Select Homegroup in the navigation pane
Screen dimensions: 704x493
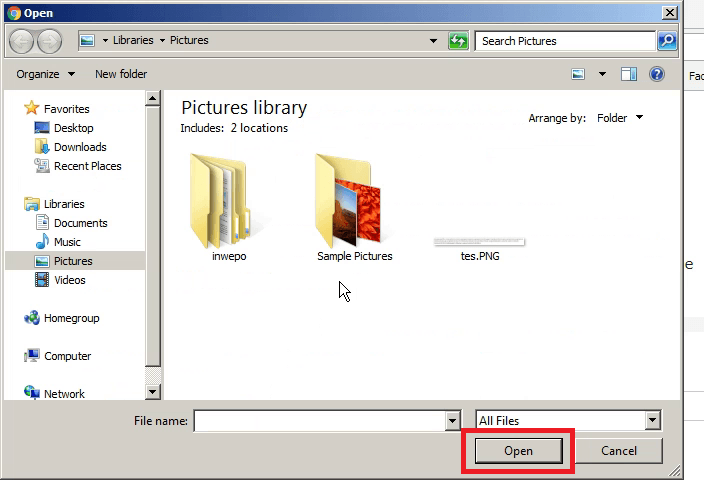(71, 318)
